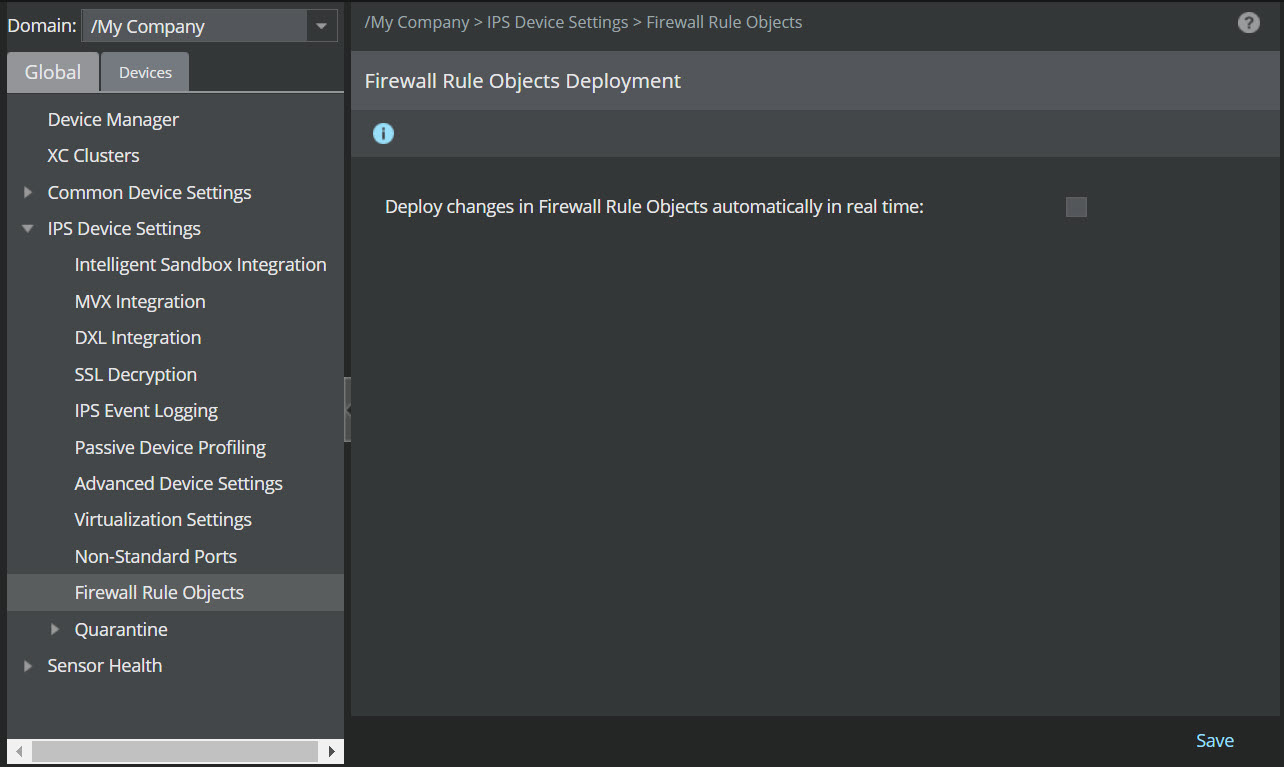Open Device Manager in the tree

[113, 120]
